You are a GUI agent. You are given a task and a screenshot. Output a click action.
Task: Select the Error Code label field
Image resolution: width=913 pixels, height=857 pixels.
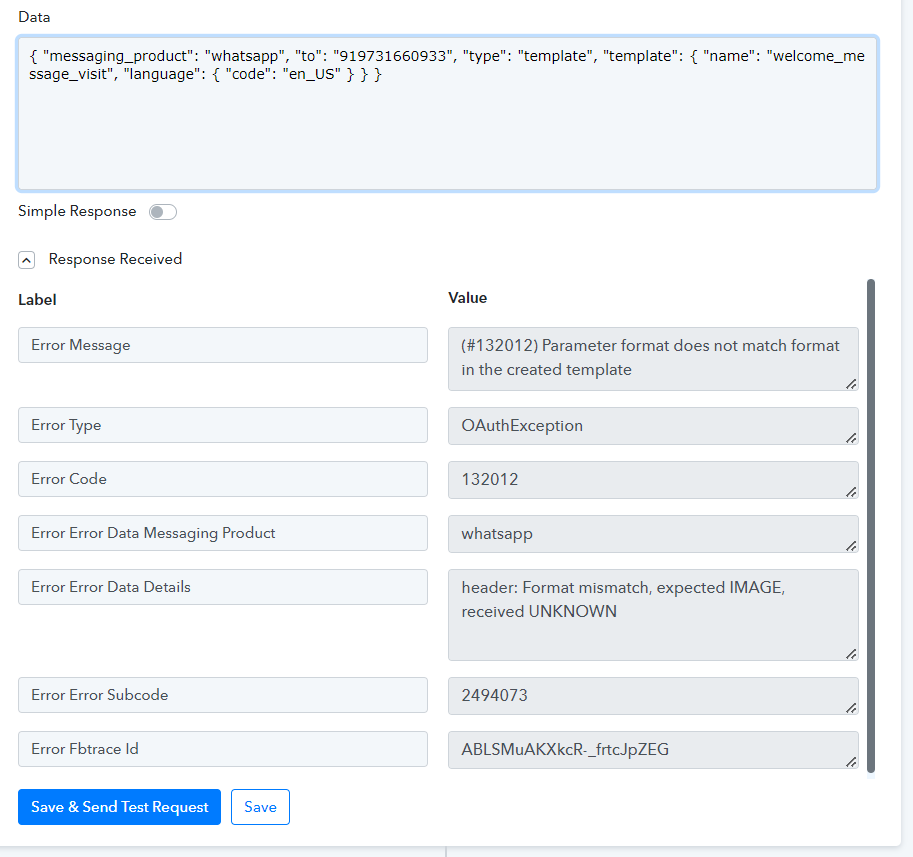coord(223,479)
